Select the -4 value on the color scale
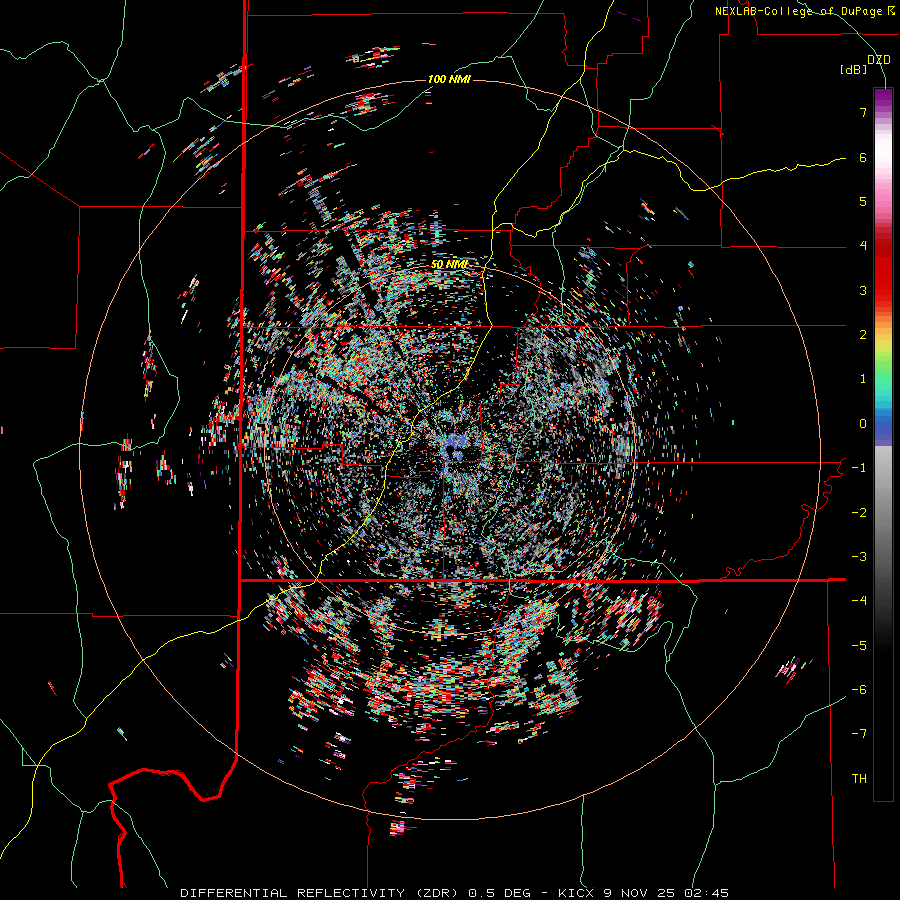The width and height of the screenshot is (900, 900). (x=859, y=601)
